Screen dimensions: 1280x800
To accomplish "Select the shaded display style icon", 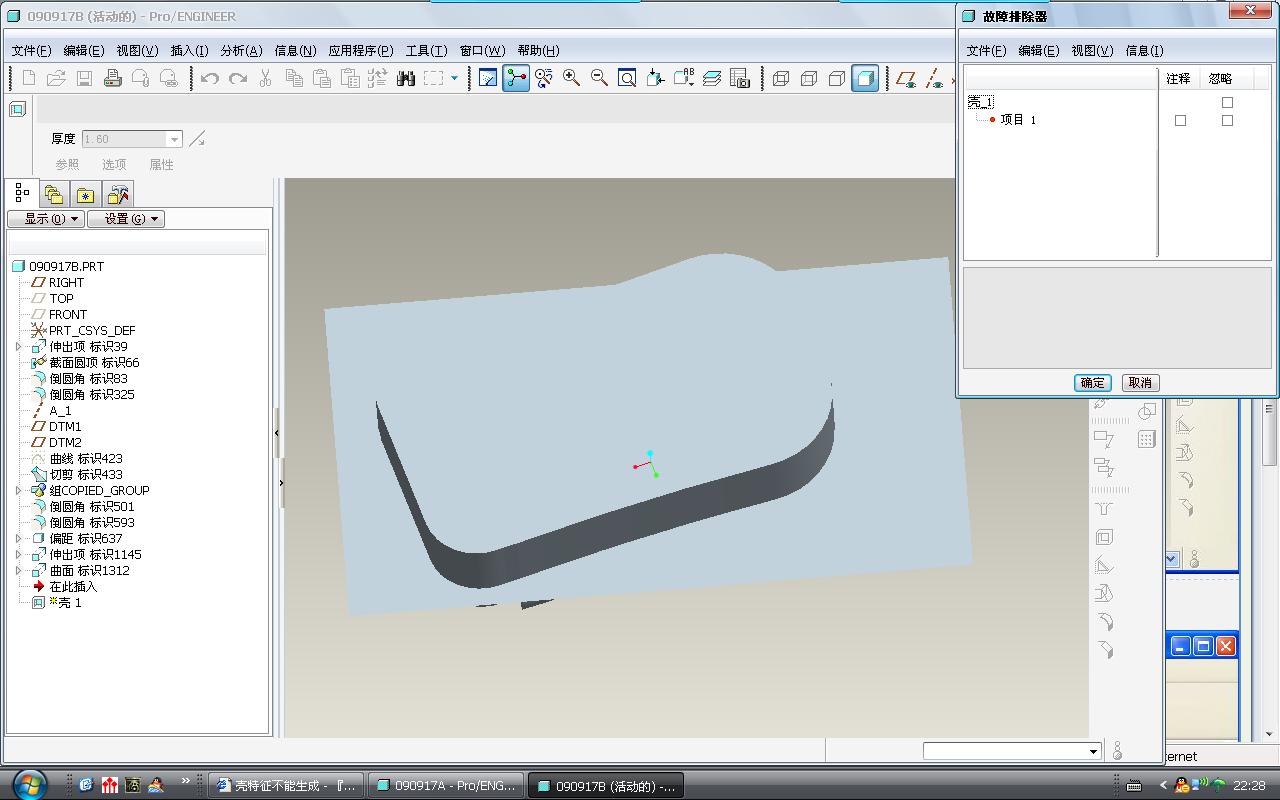I will (x=865, y=78).
